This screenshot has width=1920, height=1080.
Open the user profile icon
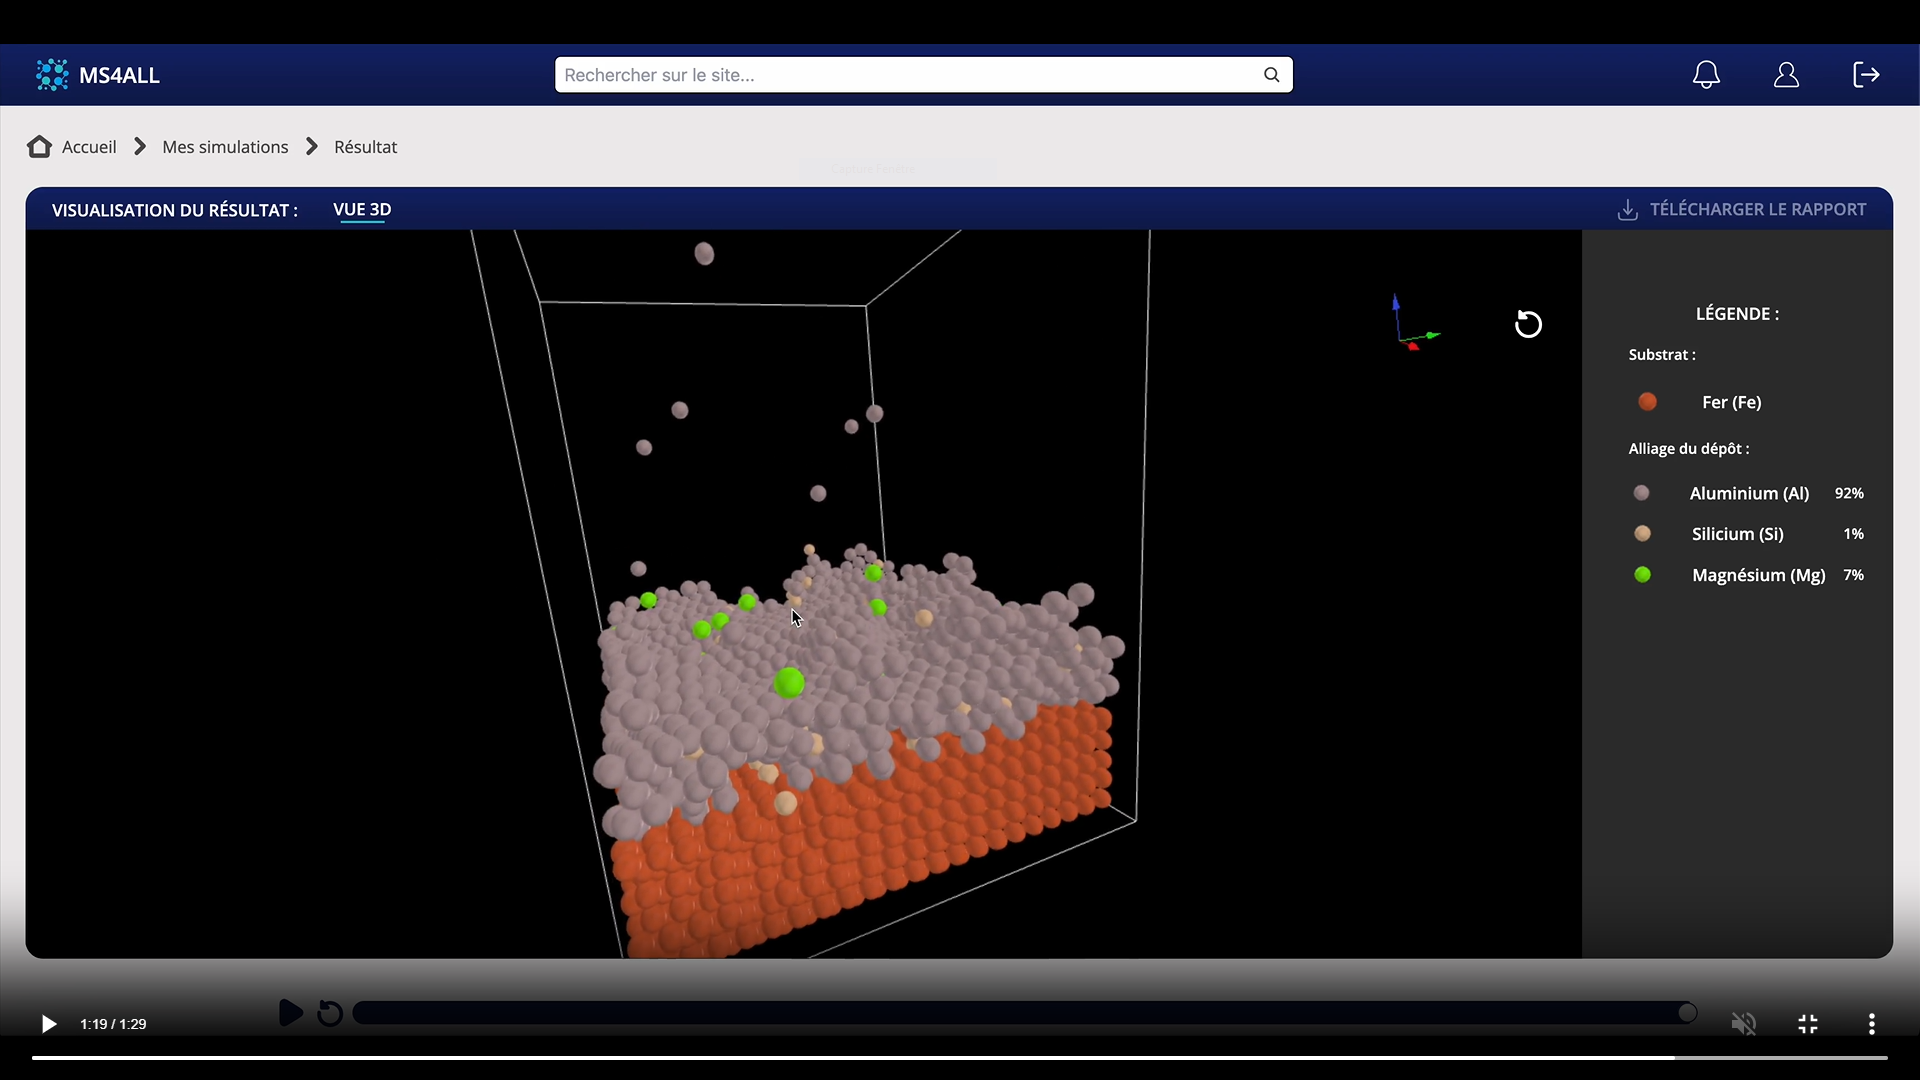(x=1786, y=75)
